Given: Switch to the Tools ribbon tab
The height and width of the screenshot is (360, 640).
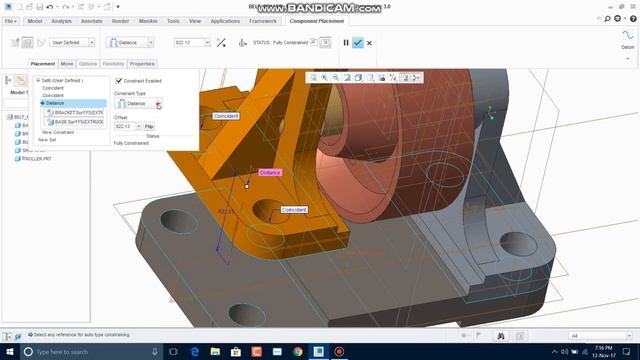Looking at the screenshot, I should [x=173, y=21].
